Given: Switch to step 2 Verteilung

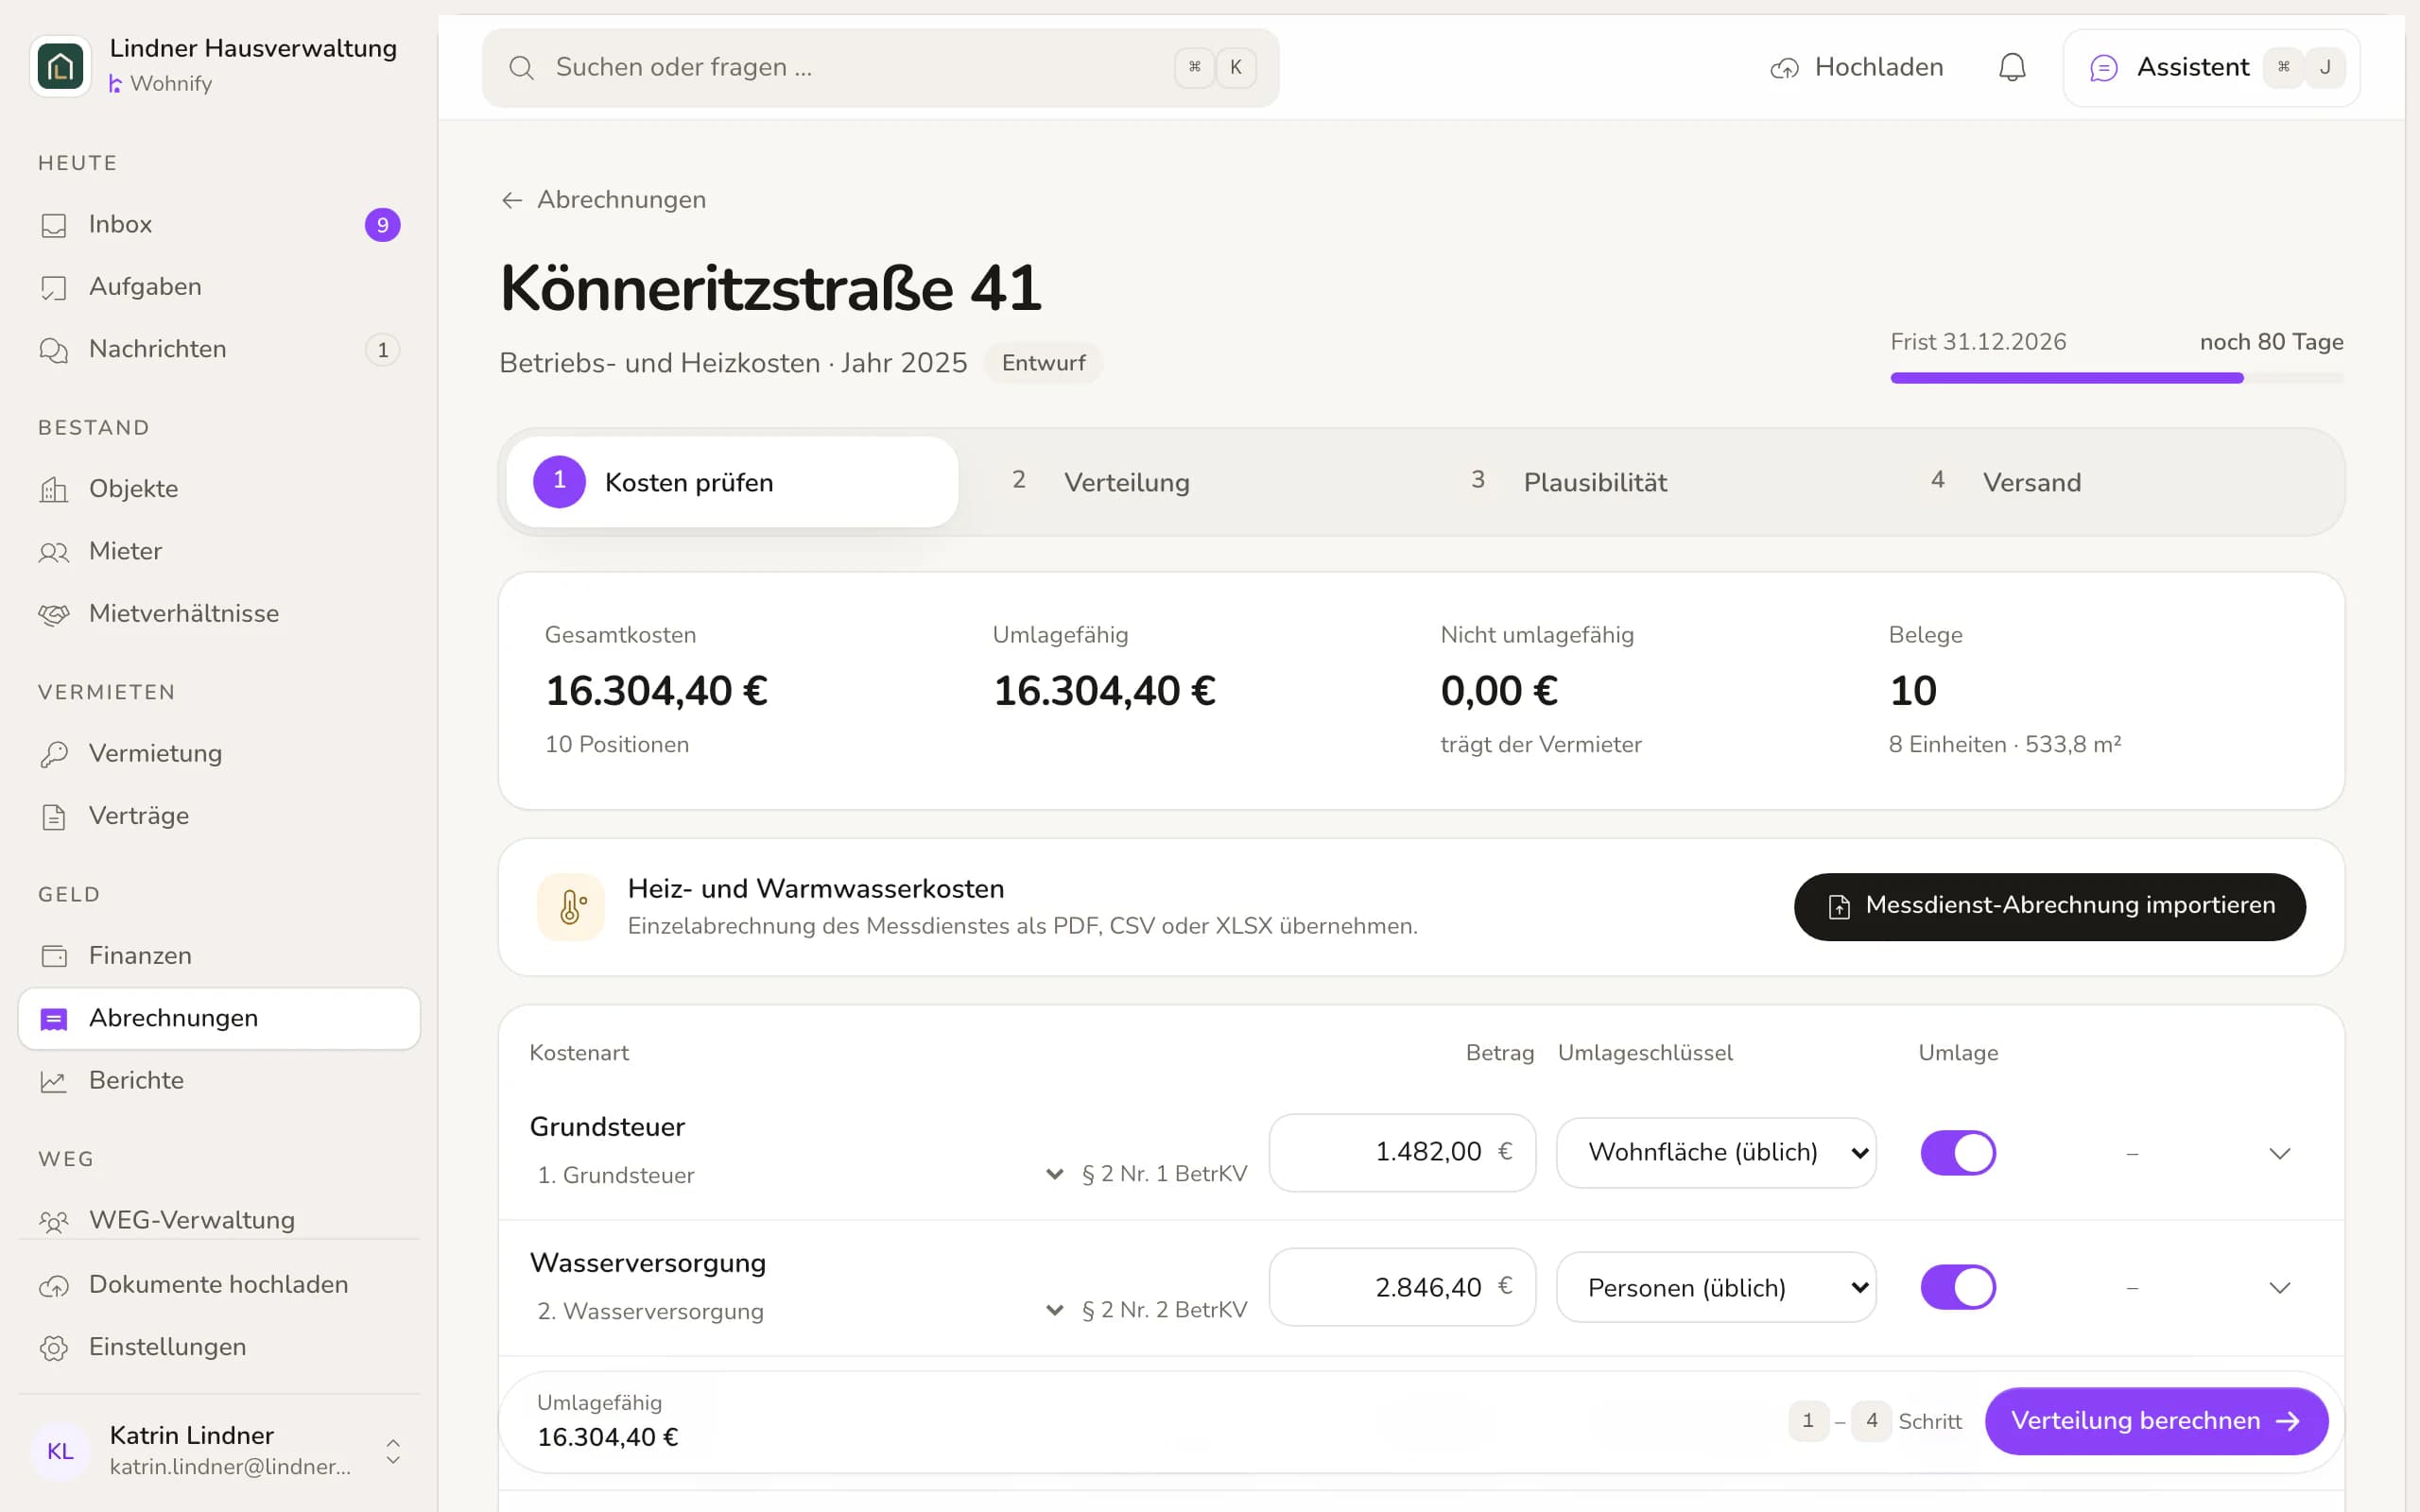Looking at the screenshot, I should 1192,482.
